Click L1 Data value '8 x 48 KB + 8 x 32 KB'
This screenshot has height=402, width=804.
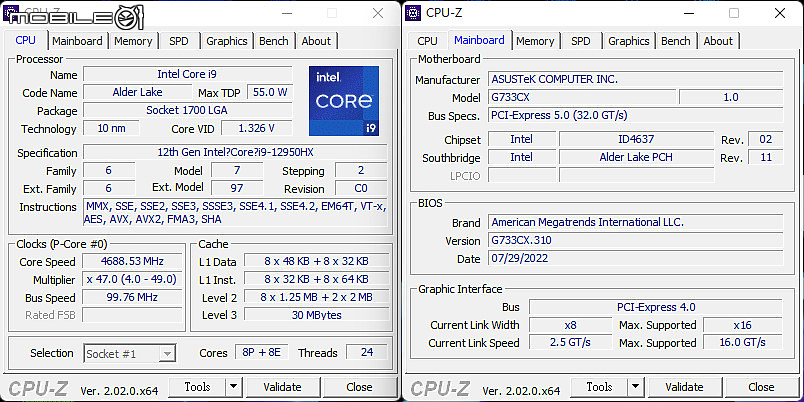click(x=316, y=261)
